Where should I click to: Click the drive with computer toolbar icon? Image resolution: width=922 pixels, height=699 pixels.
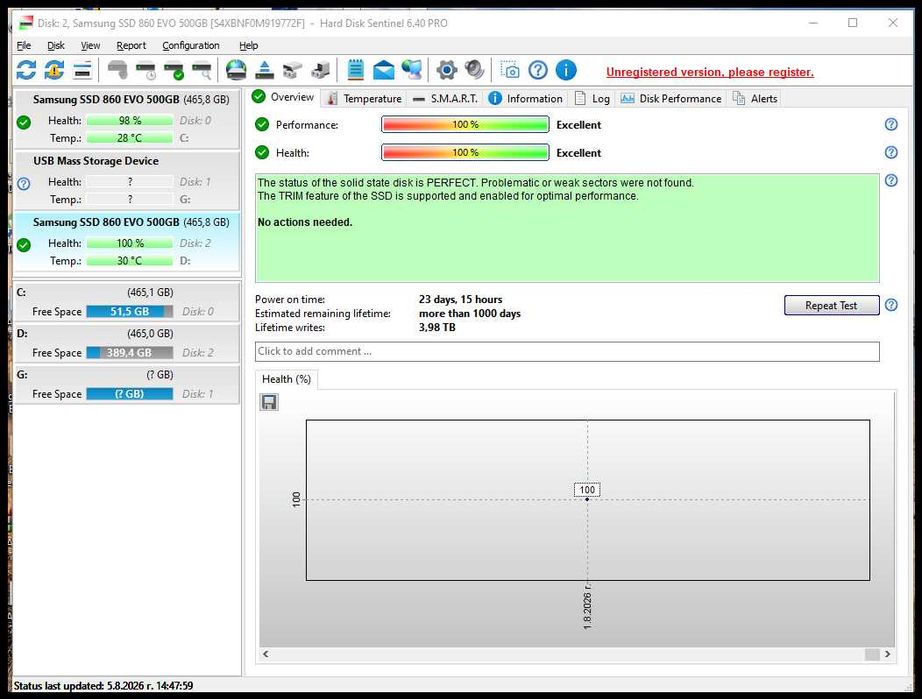tap(320, 71)
